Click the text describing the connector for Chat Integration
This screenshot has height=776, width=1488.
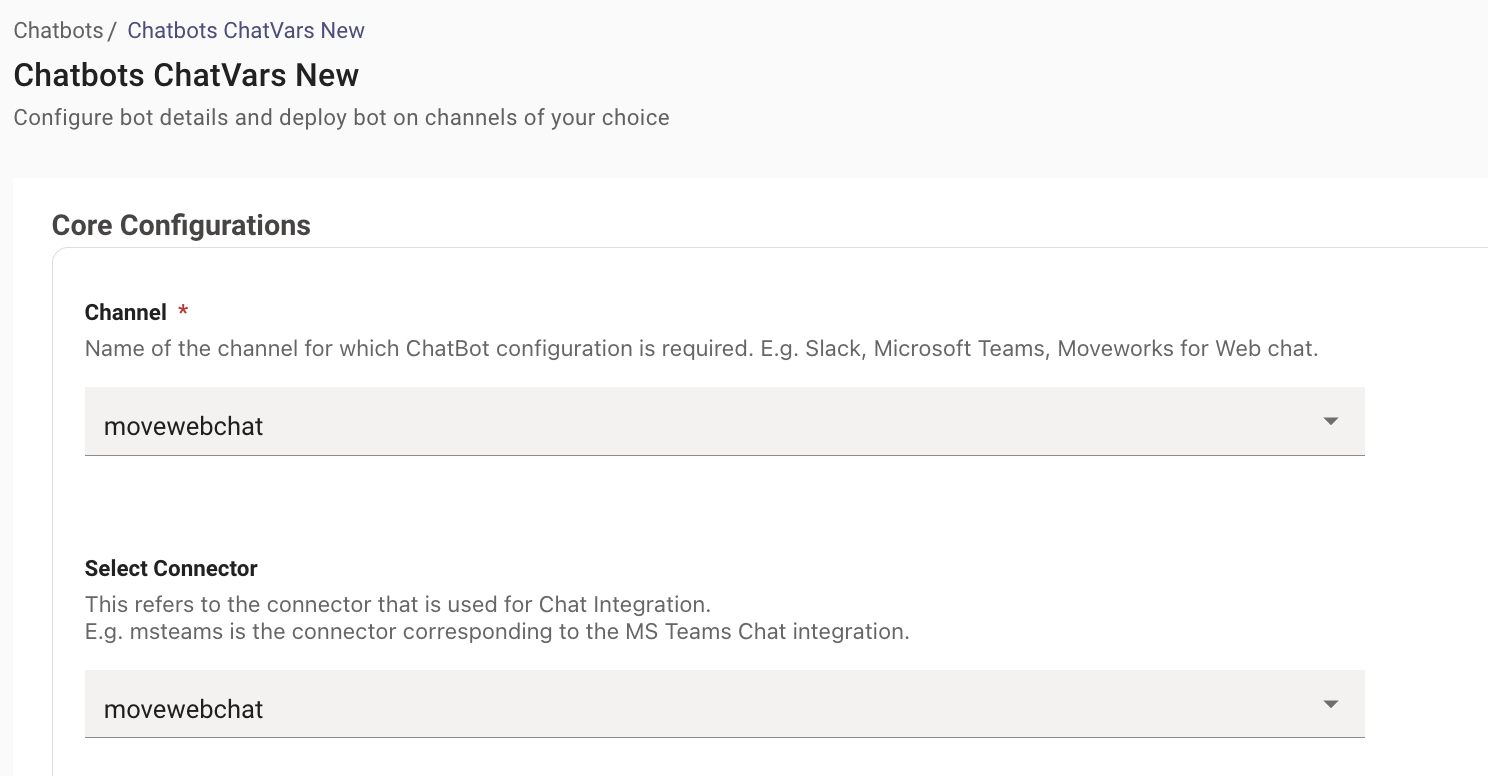pyautogui.click(x=398, y=604)
